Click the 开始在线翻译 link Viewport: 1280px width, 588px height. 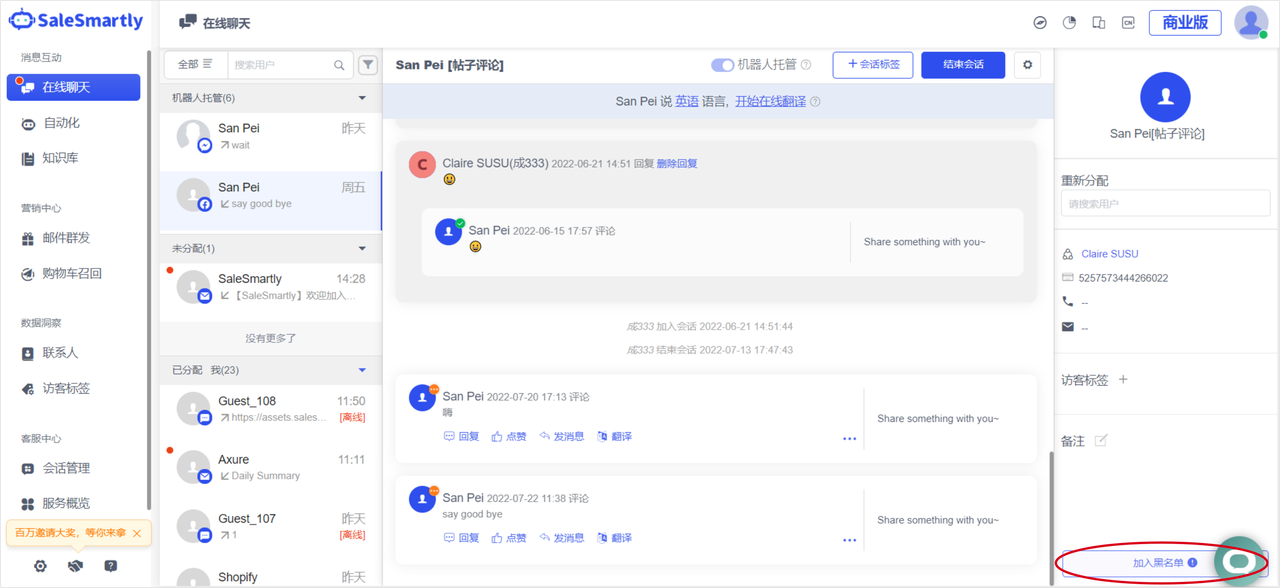[770, 101]
